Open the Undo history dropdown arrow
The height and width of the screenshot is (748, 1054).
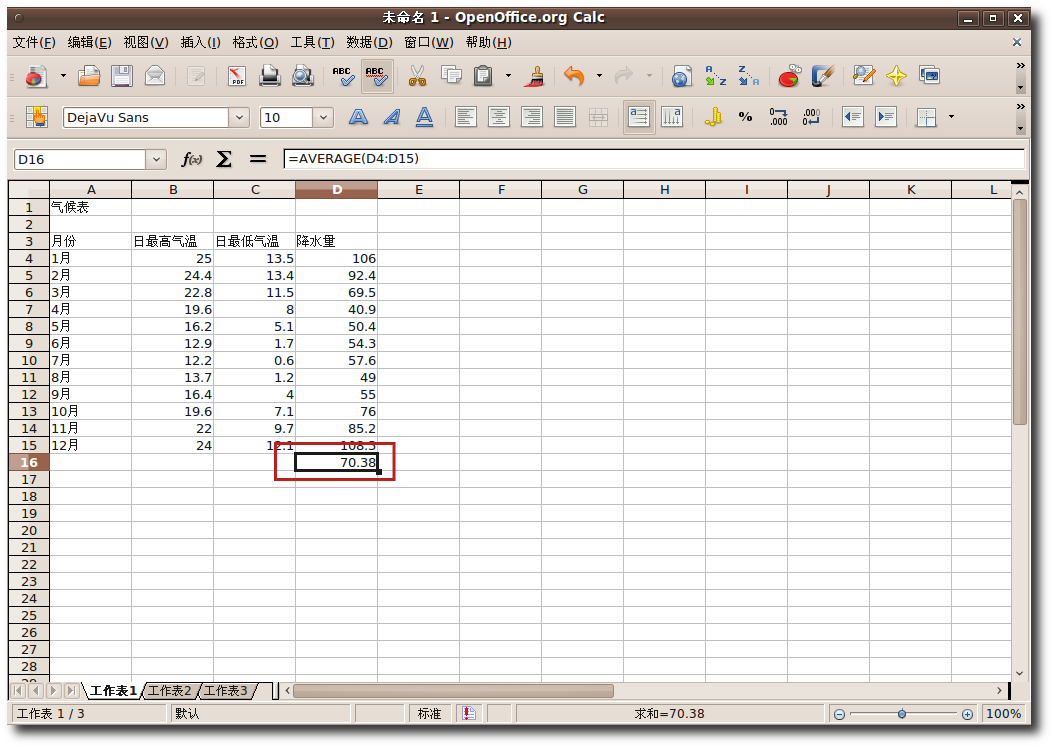click(x=599, y=77)
